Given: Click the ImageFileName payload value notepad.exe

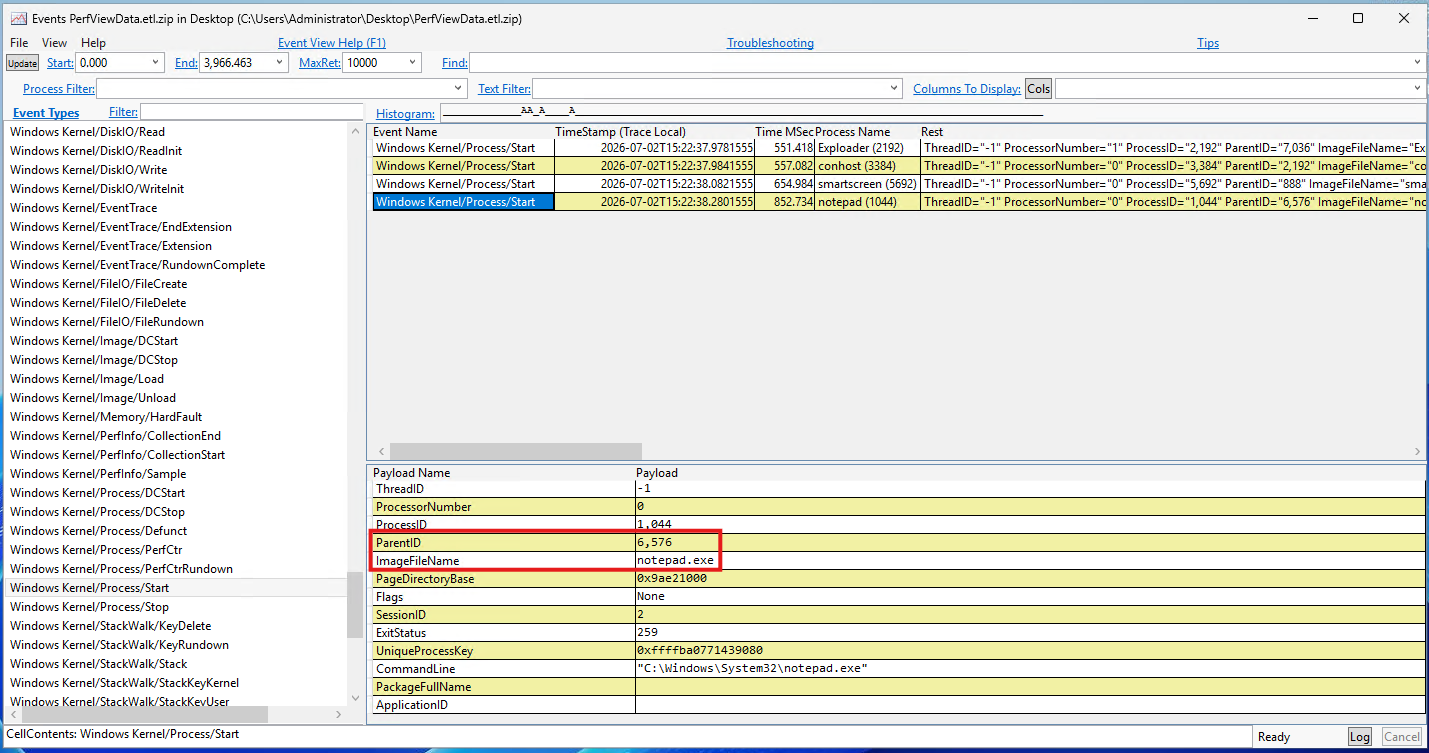Looking at the screenshot, I should coord(675,560).
